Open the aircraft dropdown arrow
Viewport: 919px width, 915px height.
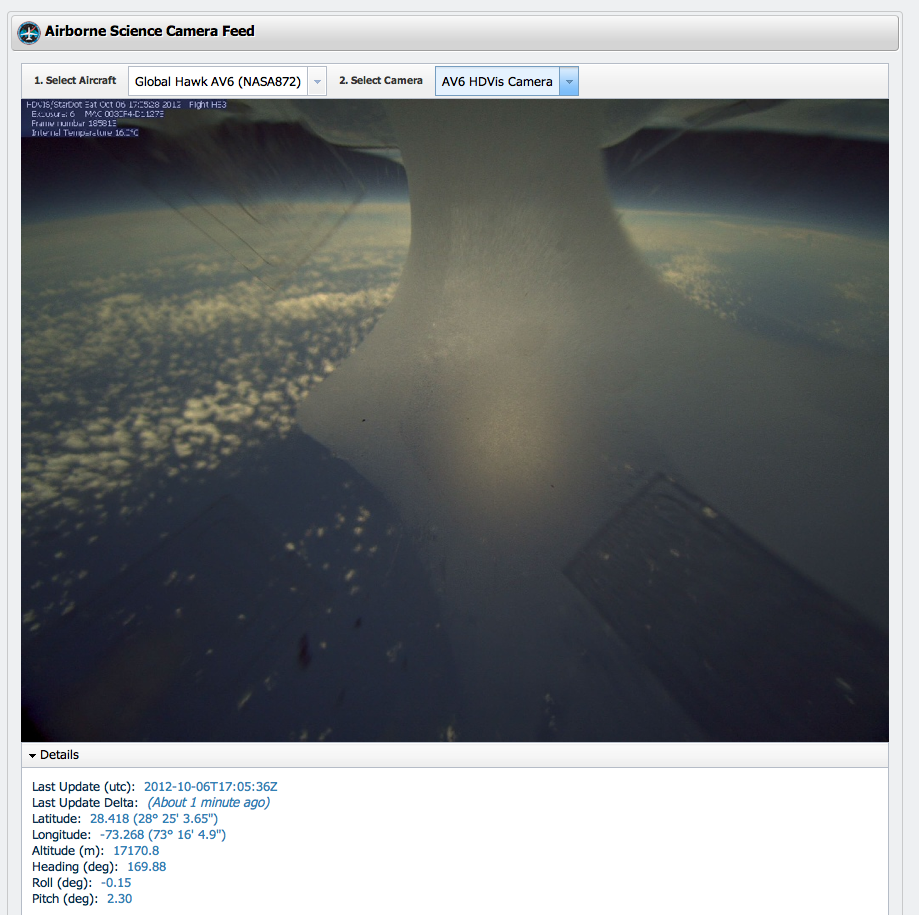point(317,82)
